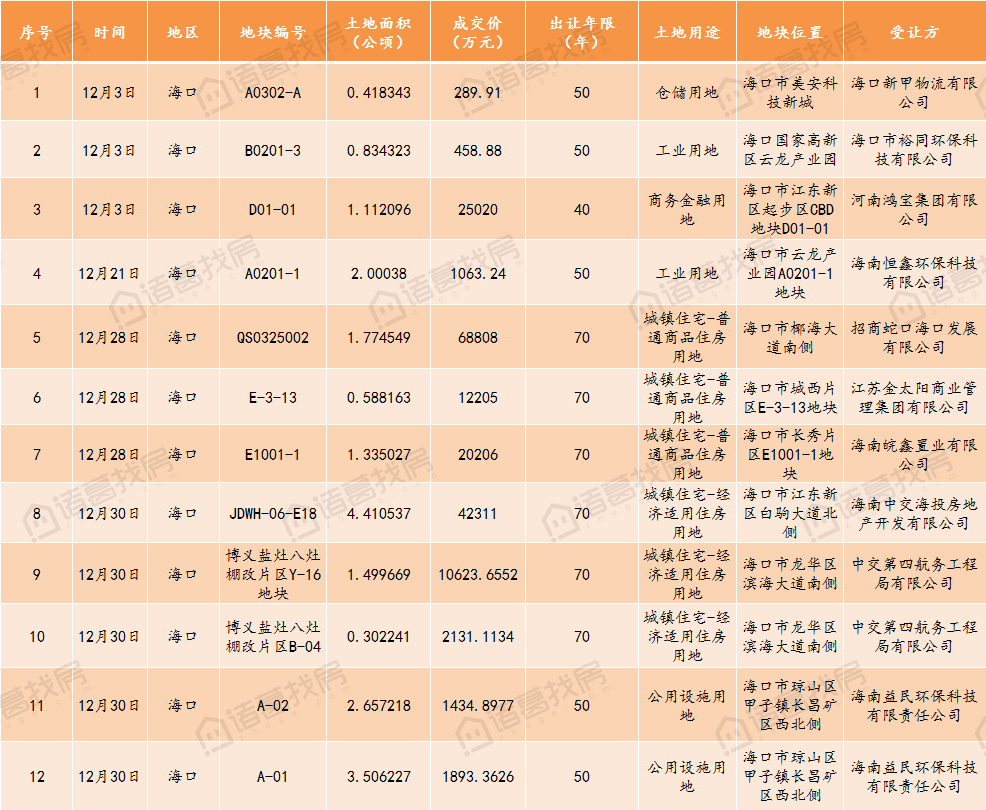
Task: Click the 土地用途 column header
Action: click(x=687, y=32)
